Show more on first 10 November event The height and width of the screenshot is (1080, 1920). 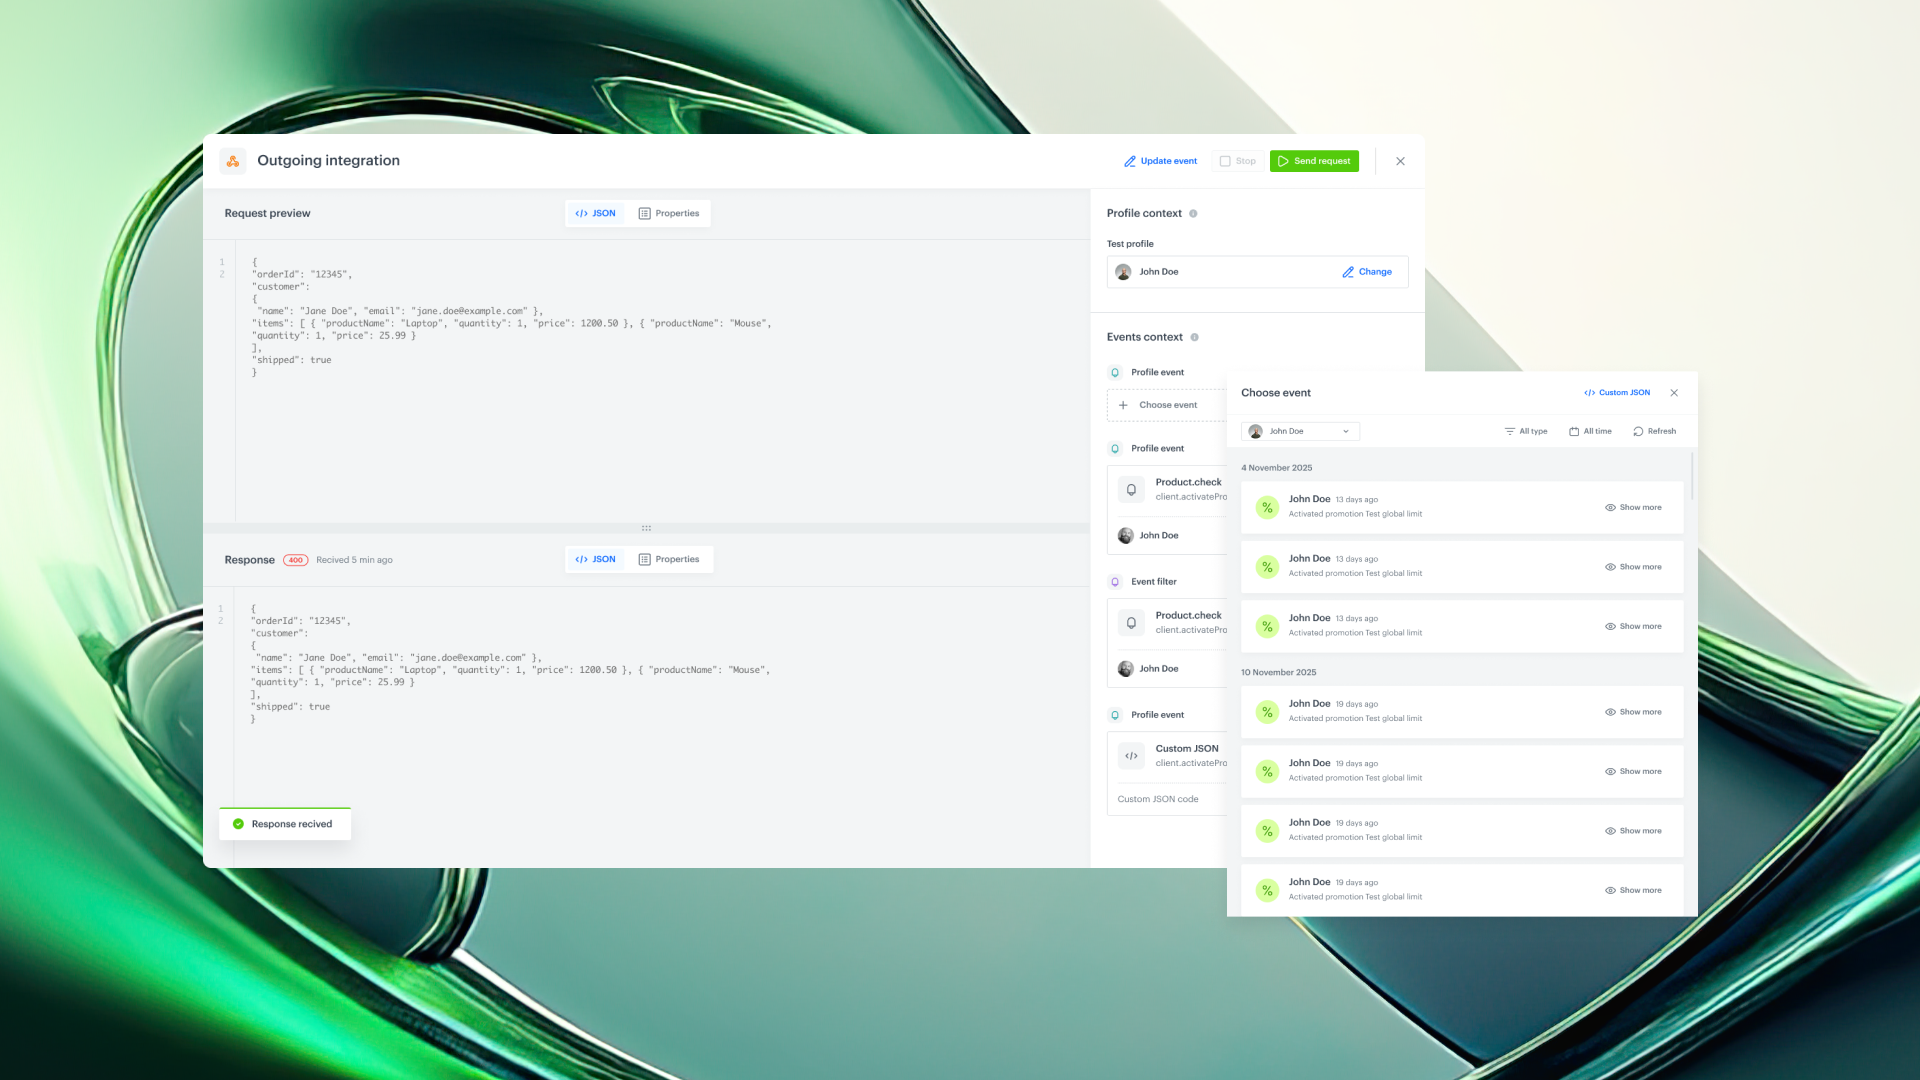click(x=1633, y=712)
